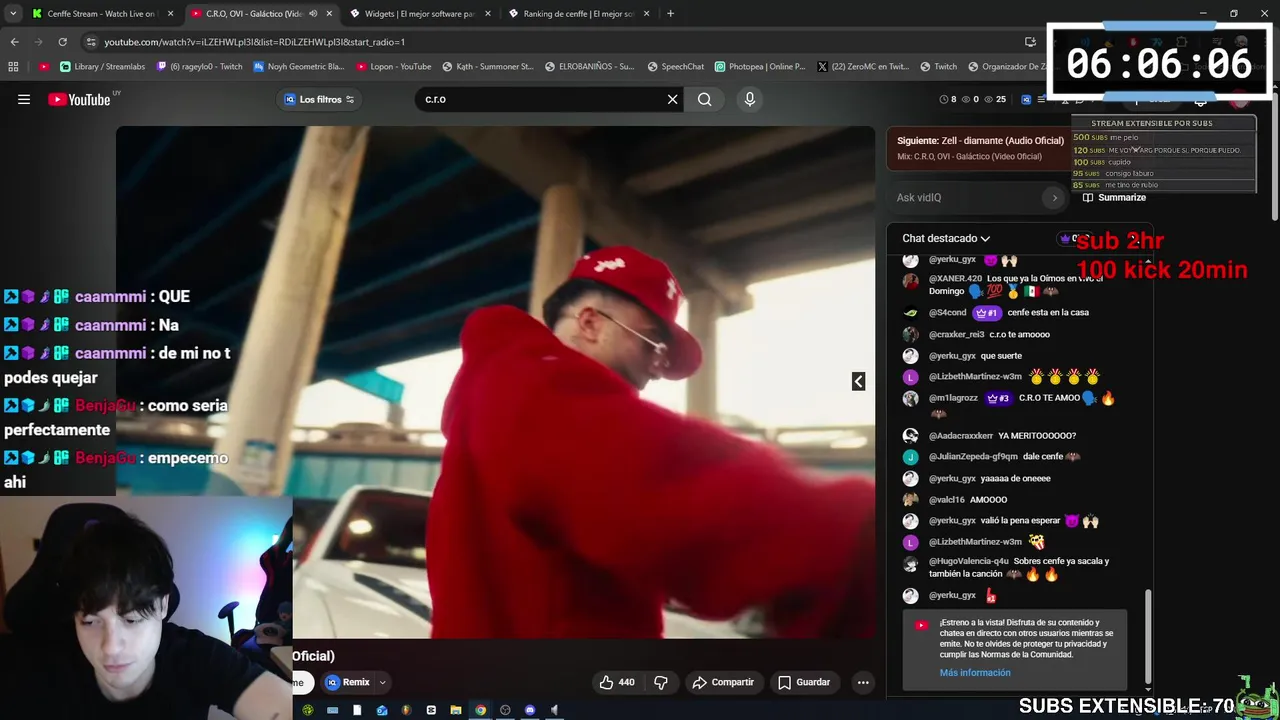Screen dimensions: 1280x720
Task: Click the search magnifier button
Action: [x=705, y=99]
